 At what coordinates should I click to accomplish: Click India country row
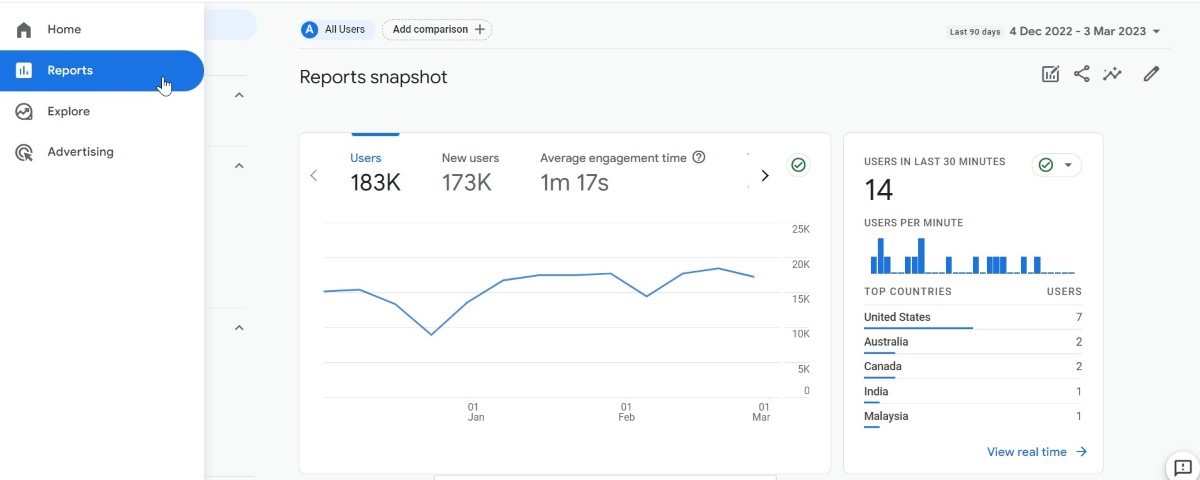coord(973,392)
